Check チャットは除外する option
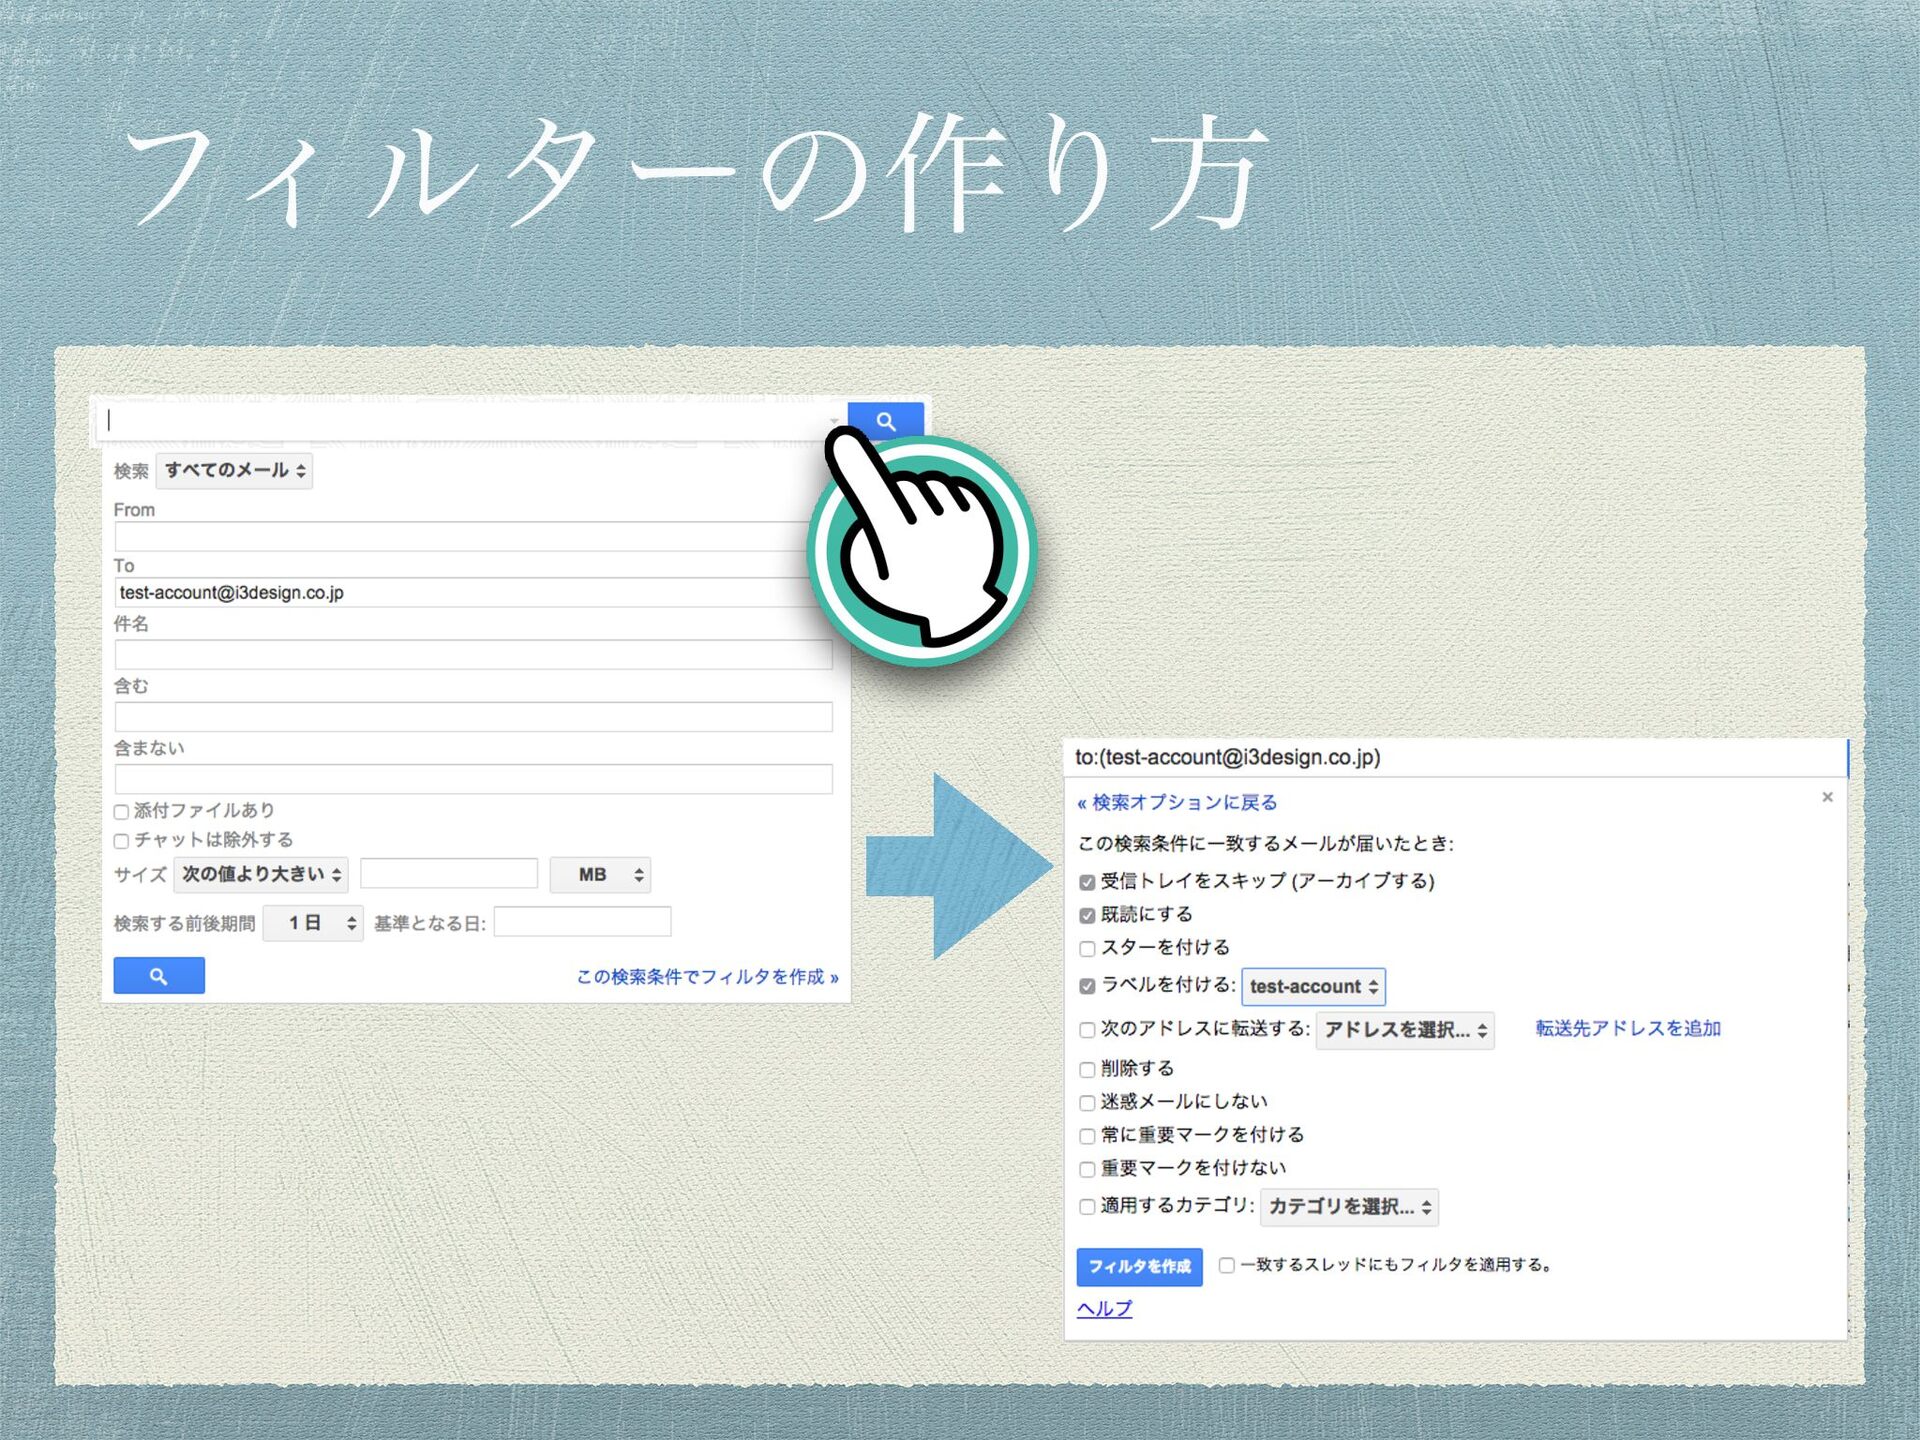1920x1440 pixels. pyautogui.click(x=121, y=841)
